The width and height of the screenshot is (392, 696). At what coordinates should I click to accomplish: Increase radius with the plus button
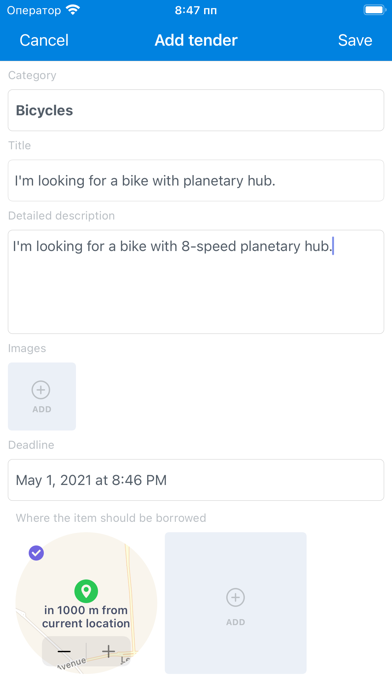(108, 651)
